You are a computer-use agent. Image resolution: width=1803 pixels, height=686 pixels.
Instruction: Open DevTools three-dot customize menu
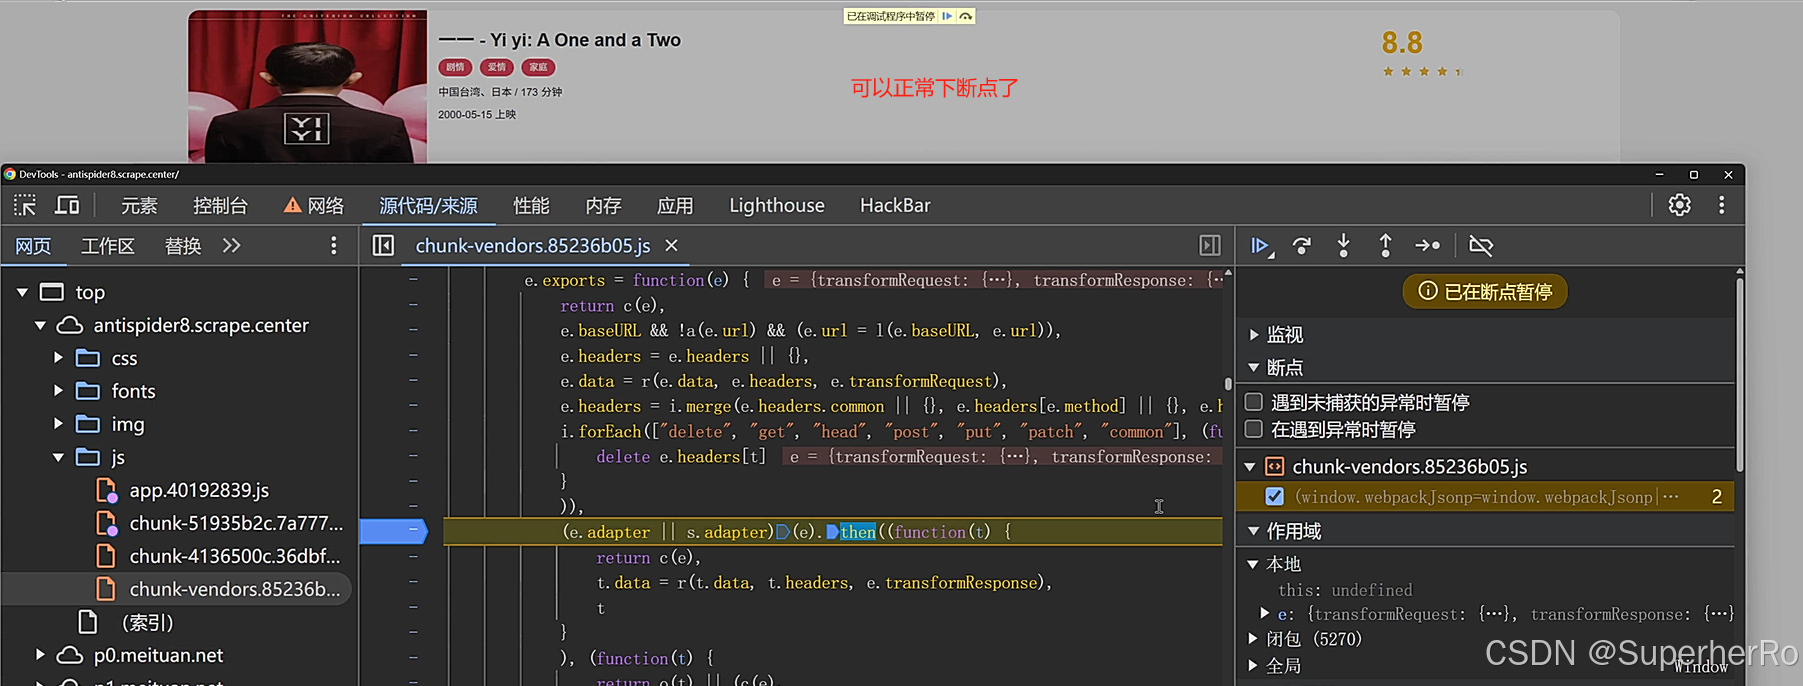[1721, 205]
